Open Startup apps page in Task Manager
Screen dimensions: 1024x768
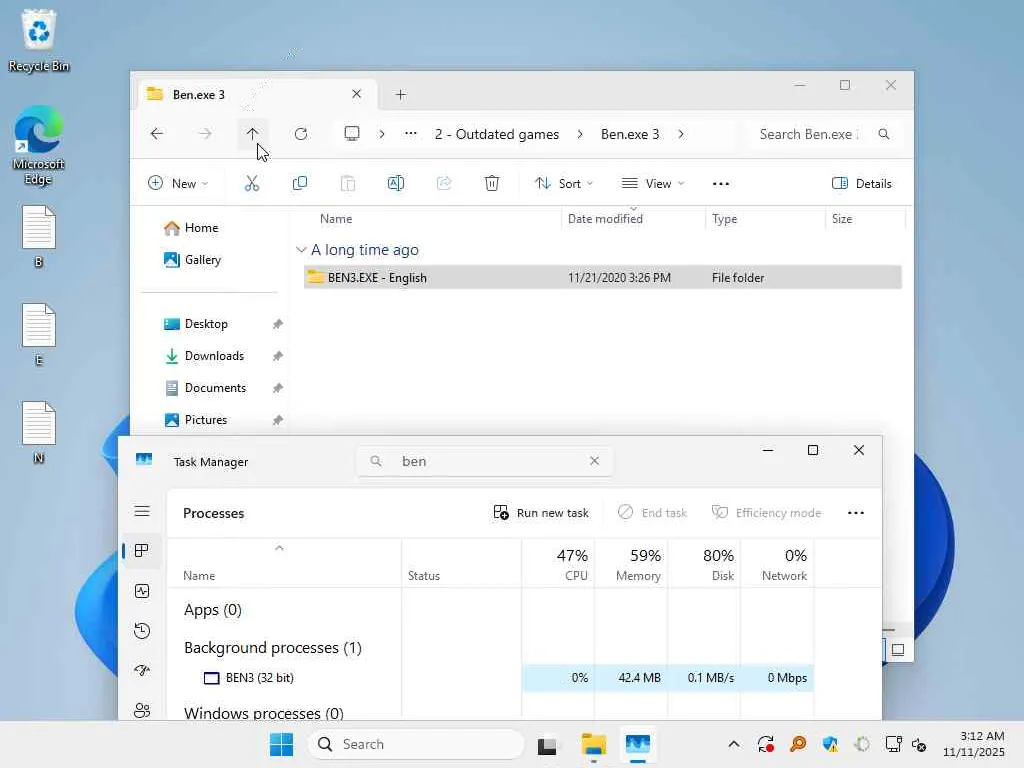[x=142, y=671]
